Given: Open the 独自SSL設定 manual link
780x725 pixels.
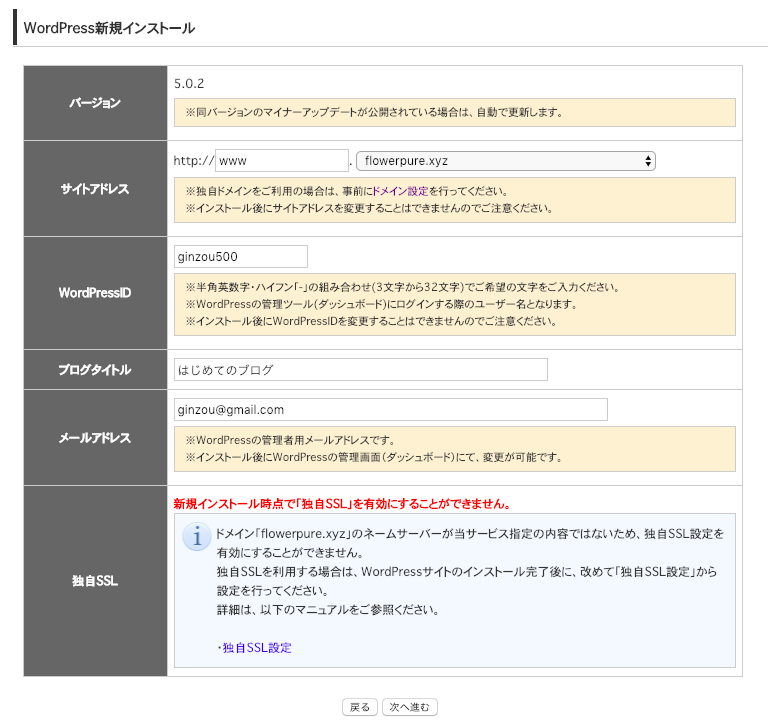Looking at the screenshot, I should point(257,648).
